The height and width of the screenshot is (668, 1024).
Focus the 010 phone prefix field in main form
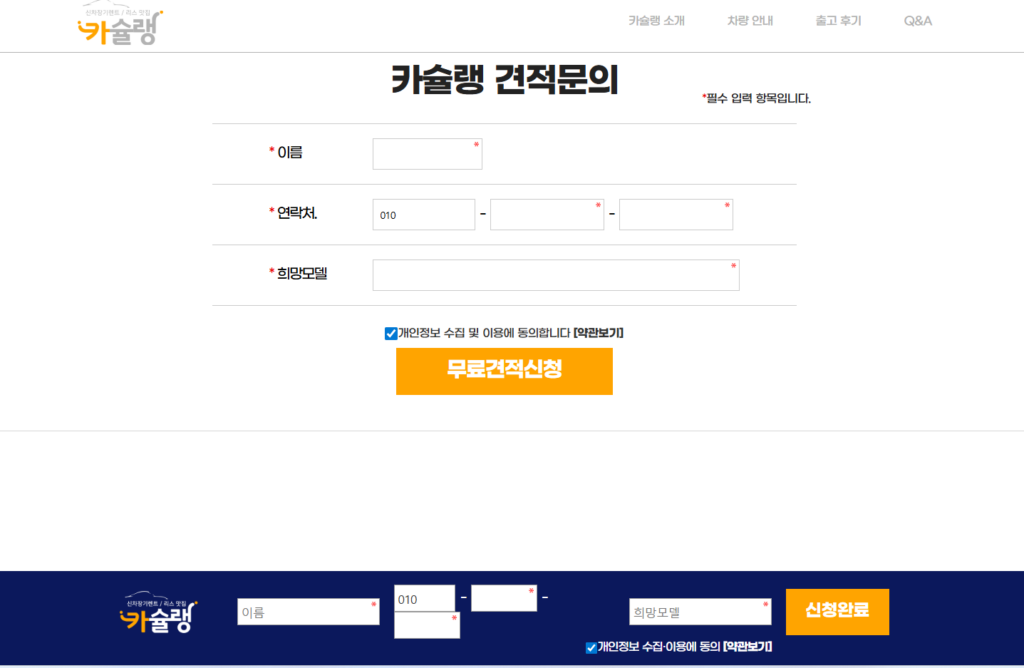click(x=423, y=215)
